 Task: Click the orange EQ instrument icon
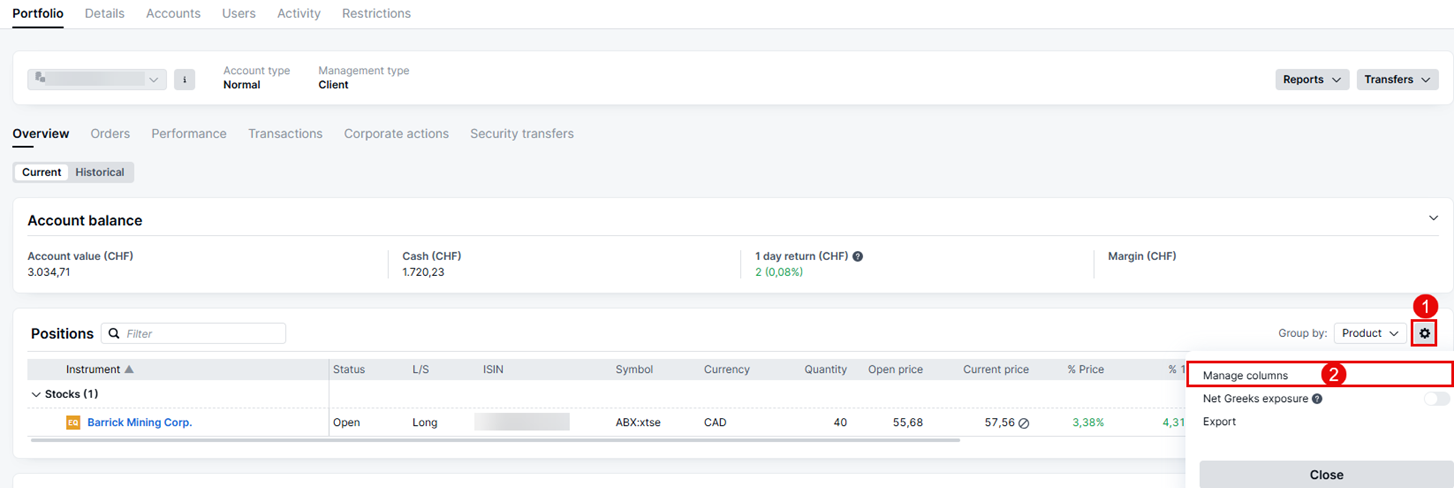73,423
